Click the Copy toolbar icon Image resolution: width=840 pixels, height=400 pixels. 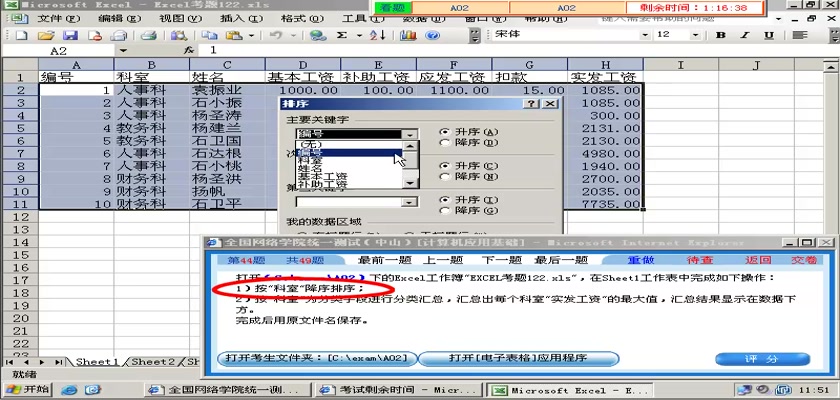pyautogui.click(x=209, y=35)
